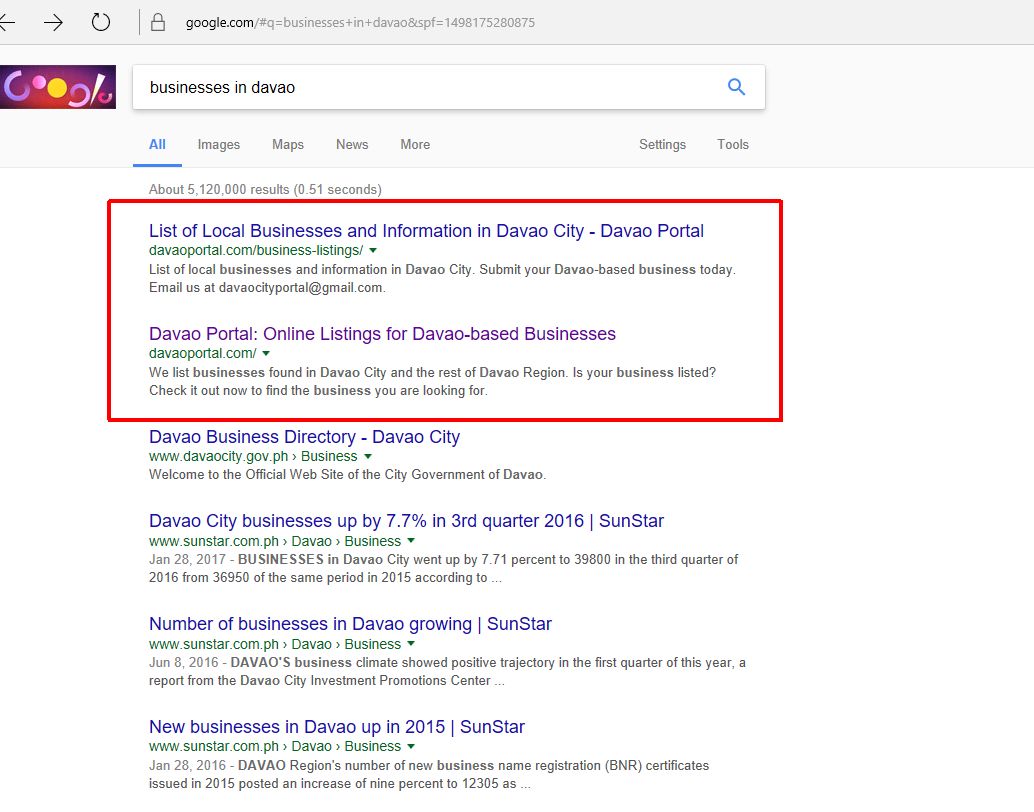
Task: Open 'Davao City businesses up by 7.7%' article
Action: point(406,520)
